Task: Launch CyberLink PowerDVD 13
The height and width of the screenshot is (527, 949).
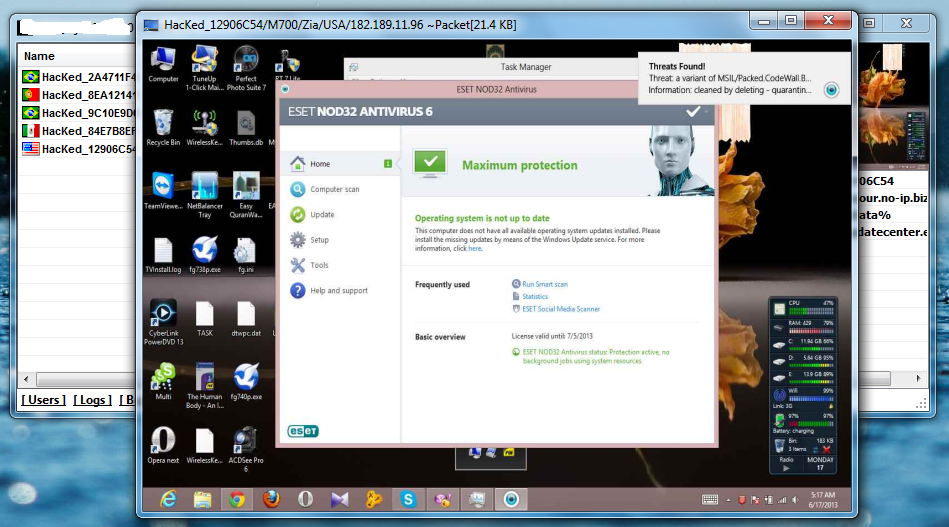Action: (163, 322)
